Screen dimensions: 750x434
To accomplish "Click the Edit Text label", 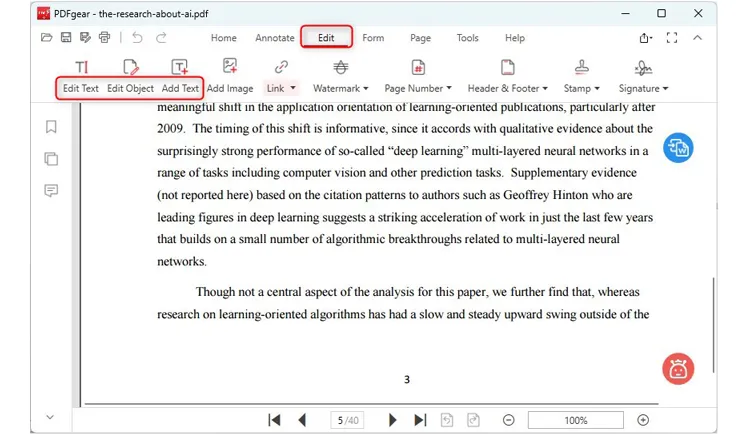I will coord(81,88).
